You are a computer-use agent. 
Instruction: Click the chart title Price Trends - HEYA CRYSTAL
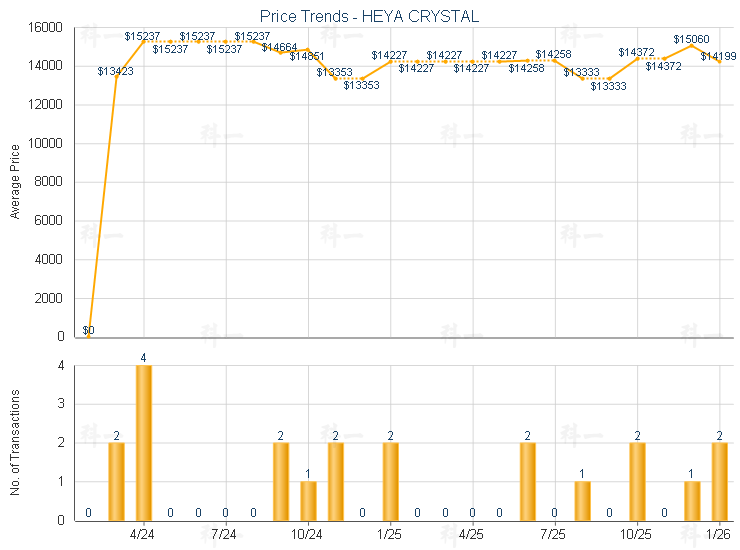pyautogui.click(x=369, y=16)
